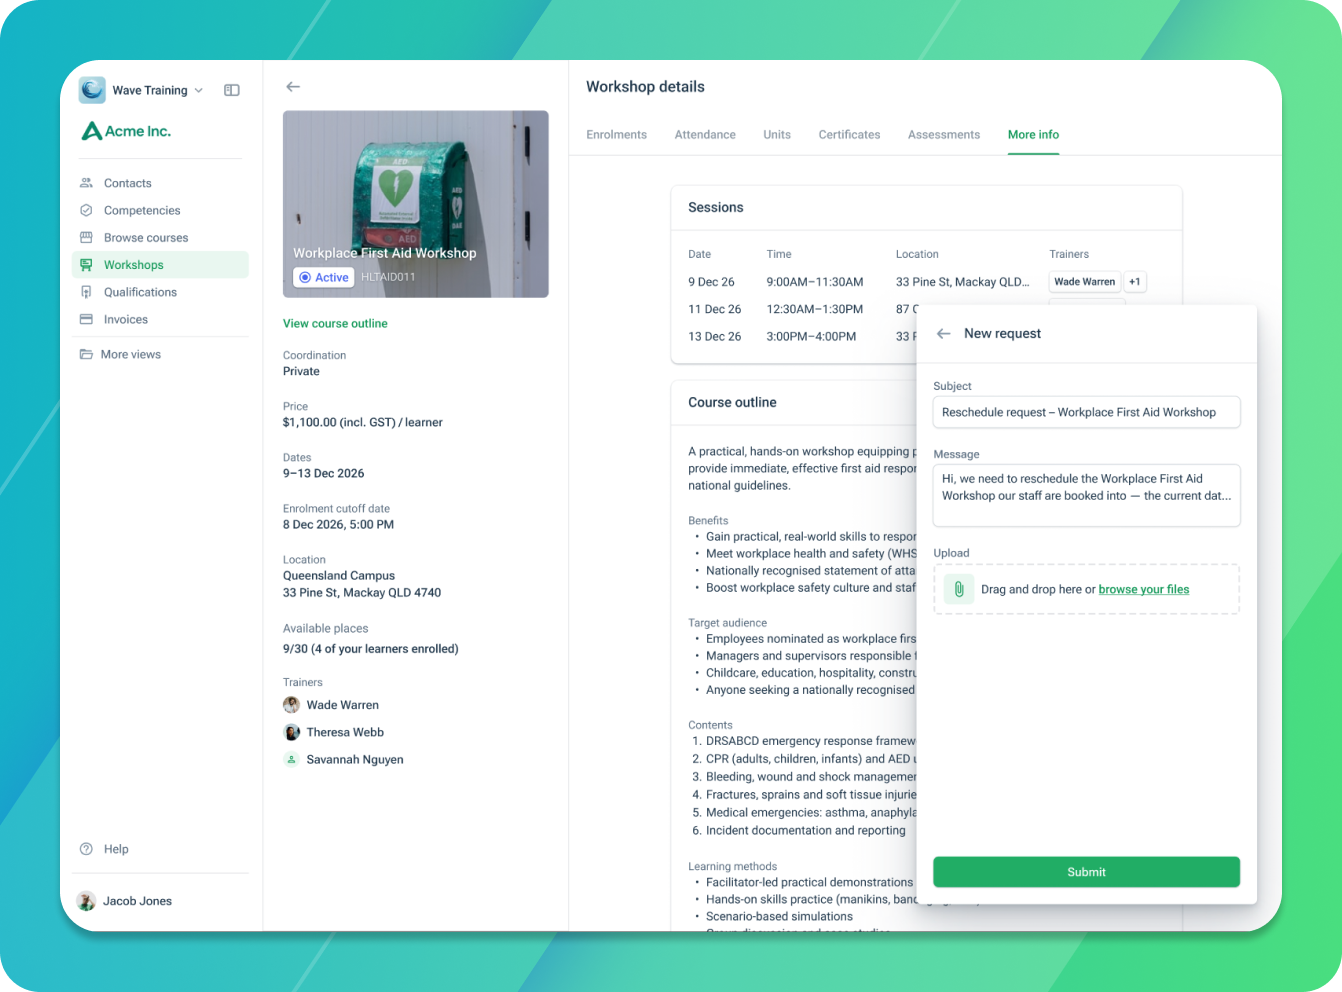Image resolution: width=1342 pixels, height=992 pixels.
Task: Click the Active status badge
Action: (x=324, y=277)
